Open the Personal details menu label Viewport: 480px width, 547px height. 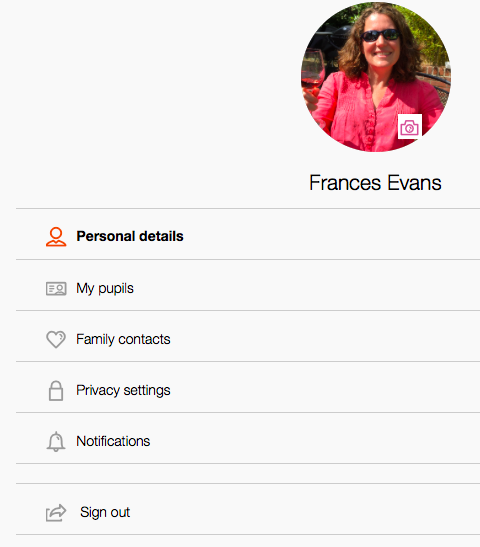(130, 236)
